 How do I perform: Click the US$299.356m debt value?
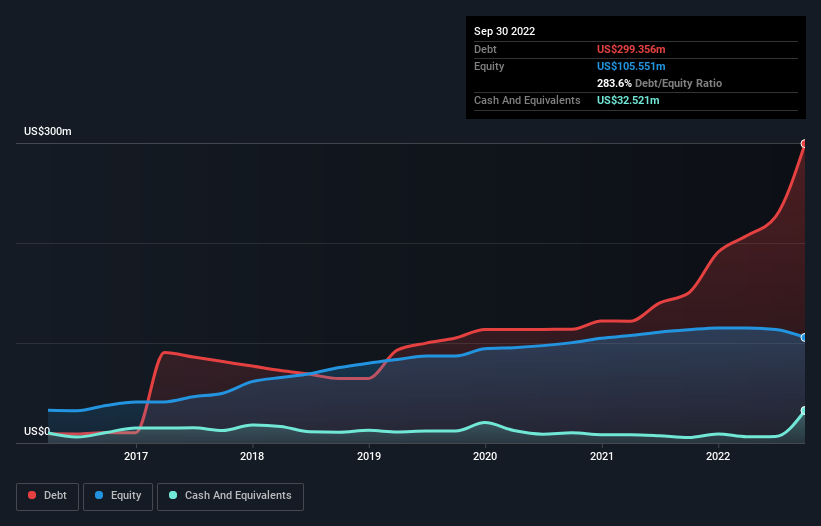click(631, 49)
